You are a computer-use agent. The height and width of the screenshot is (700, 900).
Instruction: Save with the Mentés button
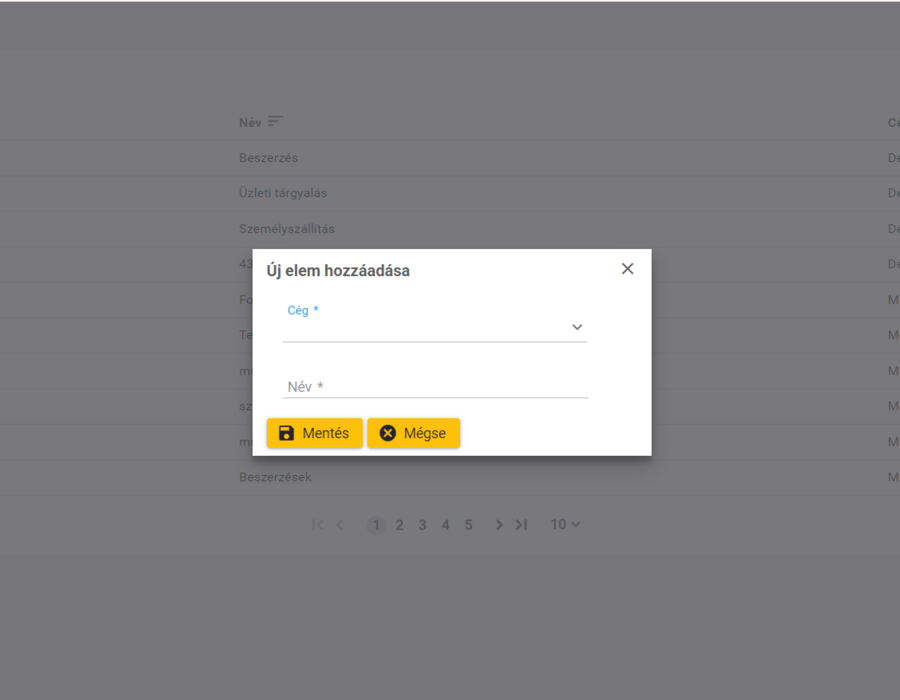coord(315,433)
